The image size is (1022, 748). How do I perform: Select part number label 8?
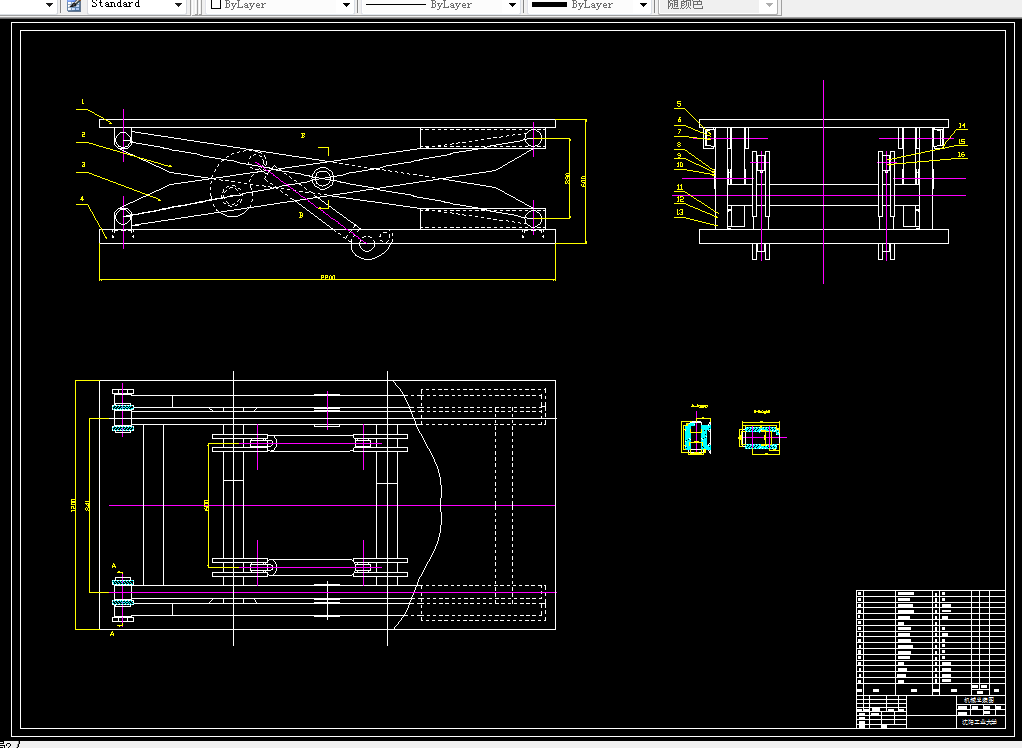[x=679, y=145]
